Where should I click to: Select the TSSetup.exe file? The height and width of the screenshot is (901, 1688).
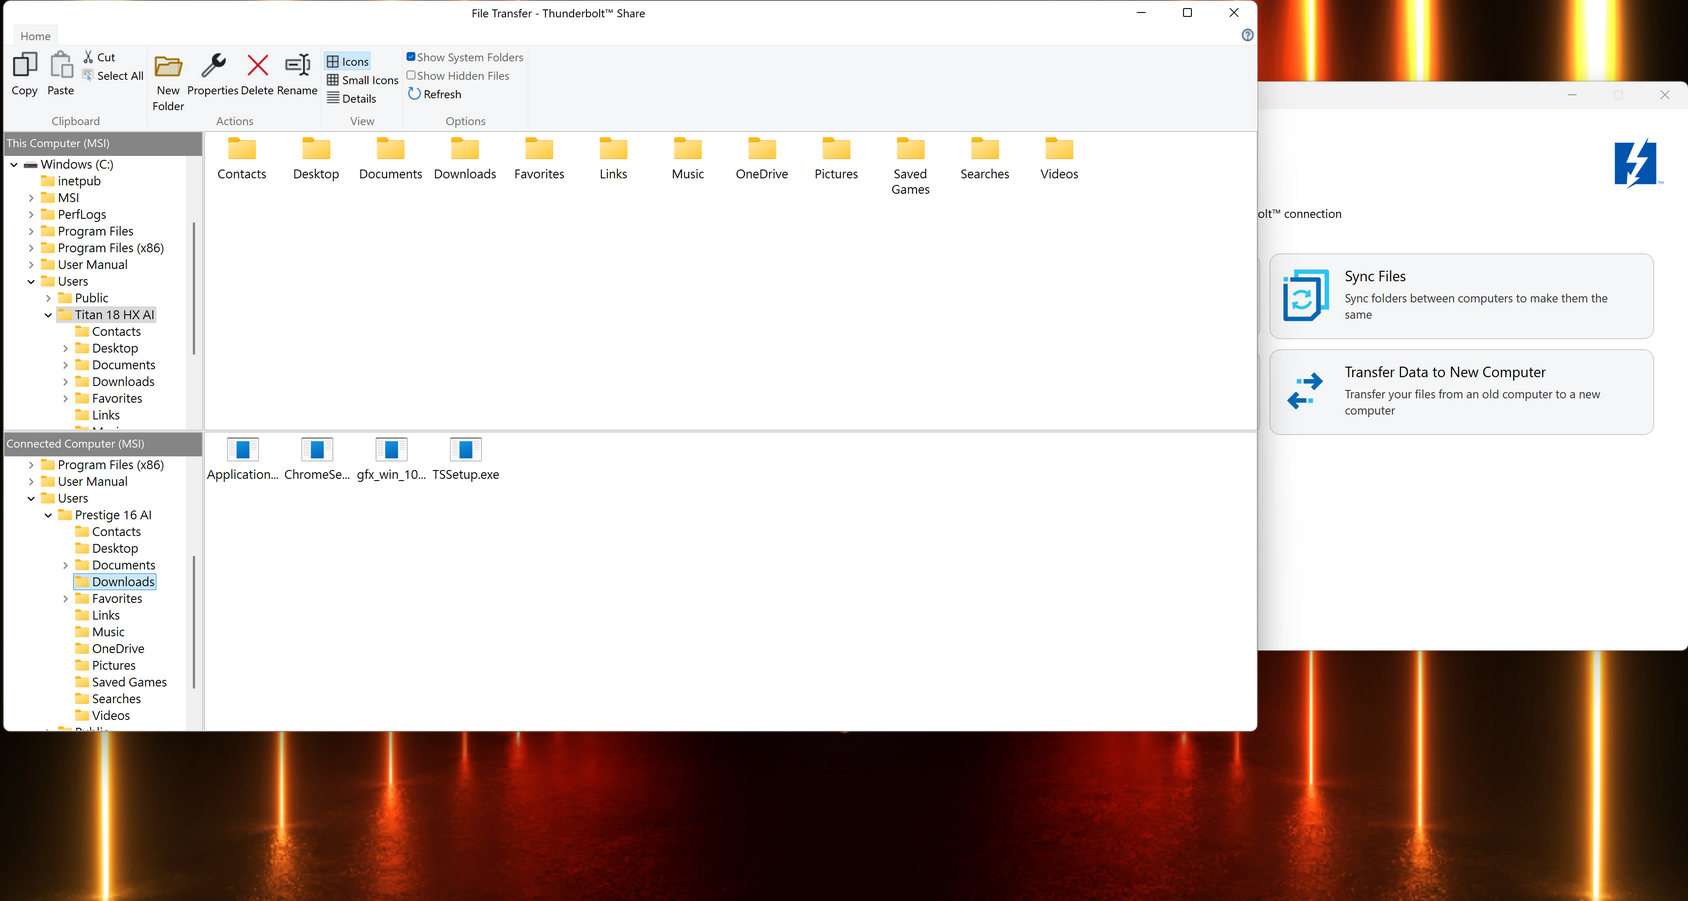(466, 460)
